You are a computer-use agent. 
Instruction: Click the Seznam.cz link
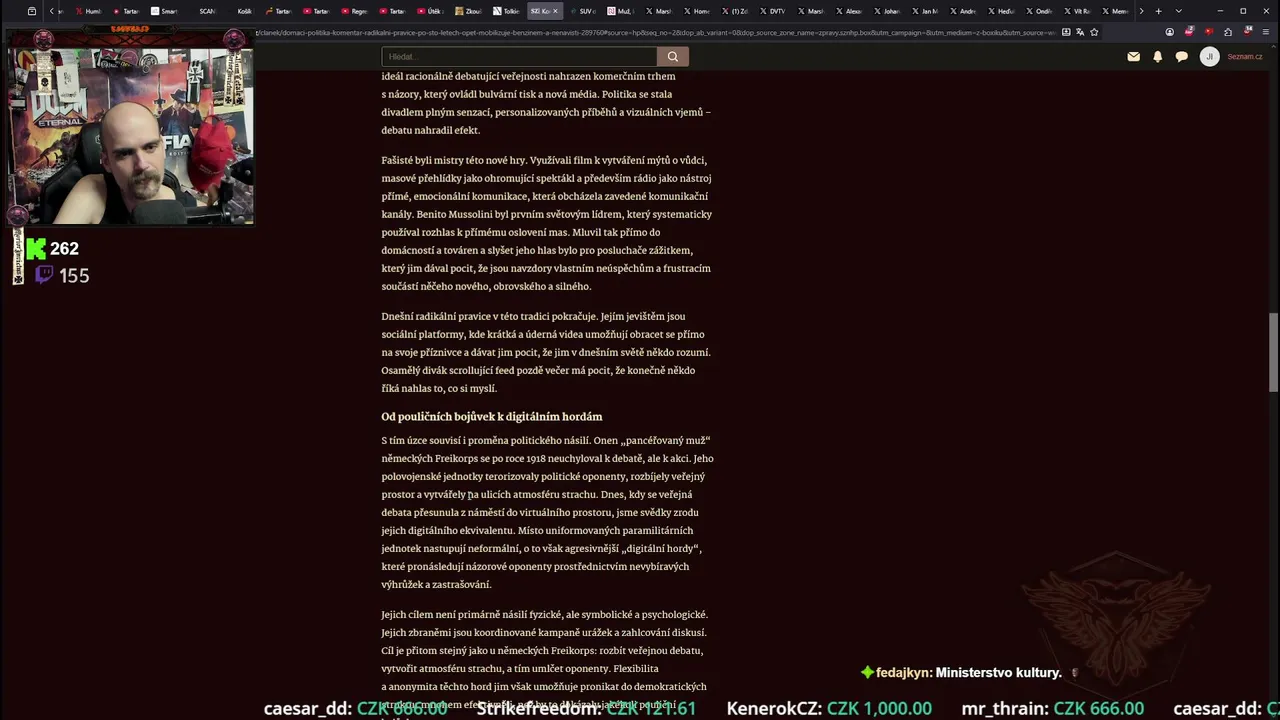[x=1245, y=57]
